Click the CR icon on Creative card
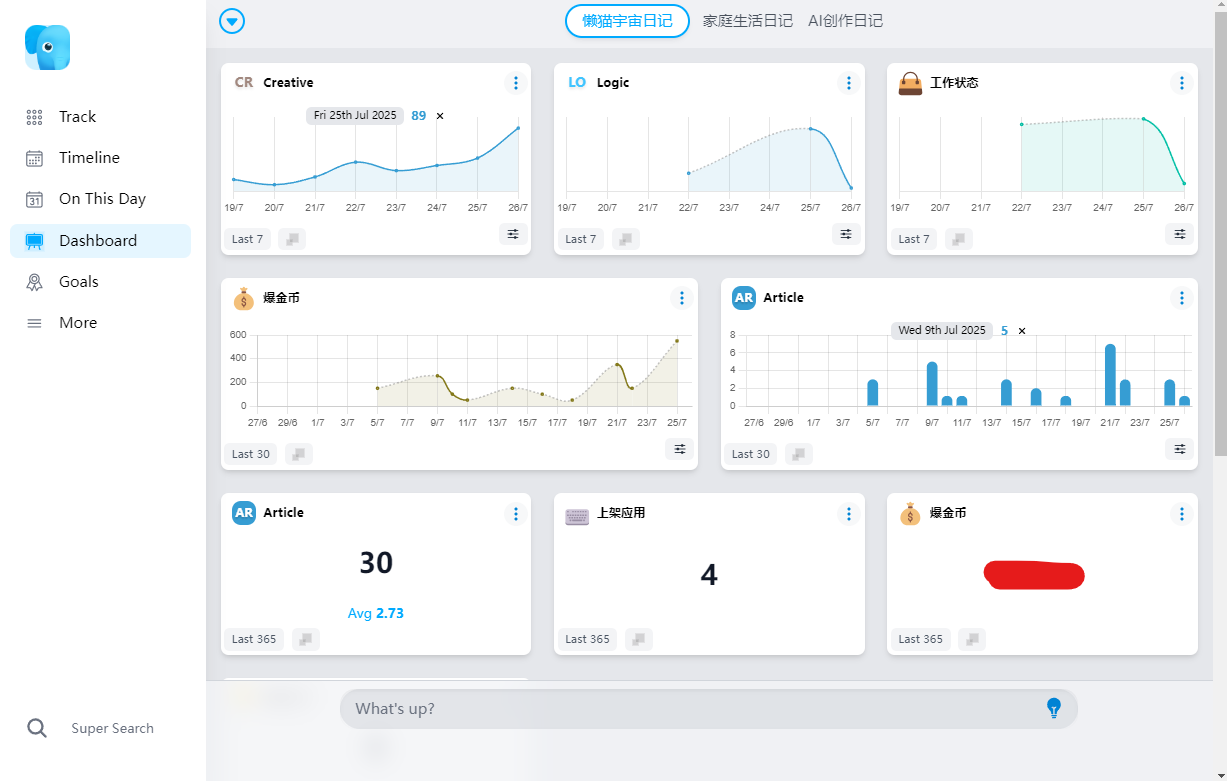The image size is (1227, 781). pyautogui.click(x=244, y=83)
